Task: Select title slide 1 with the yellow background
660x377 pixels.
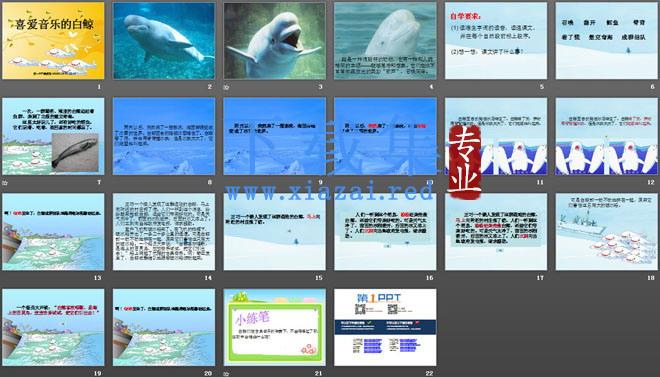Action: pyautogui.click(x=53, y=41)
